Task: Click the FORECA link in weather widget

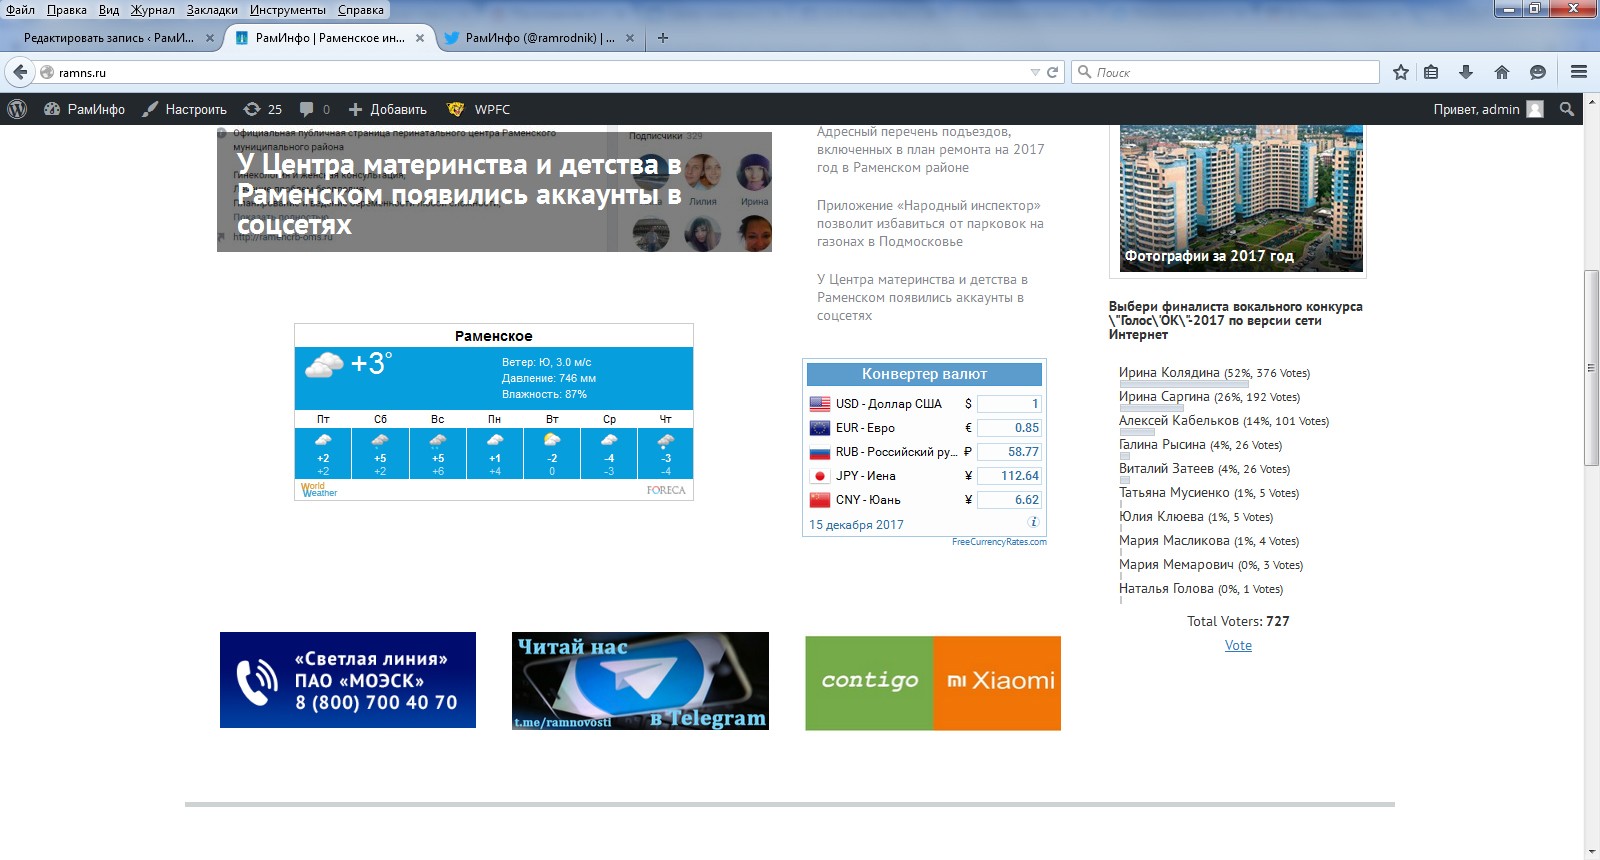Action: (666, 490)
